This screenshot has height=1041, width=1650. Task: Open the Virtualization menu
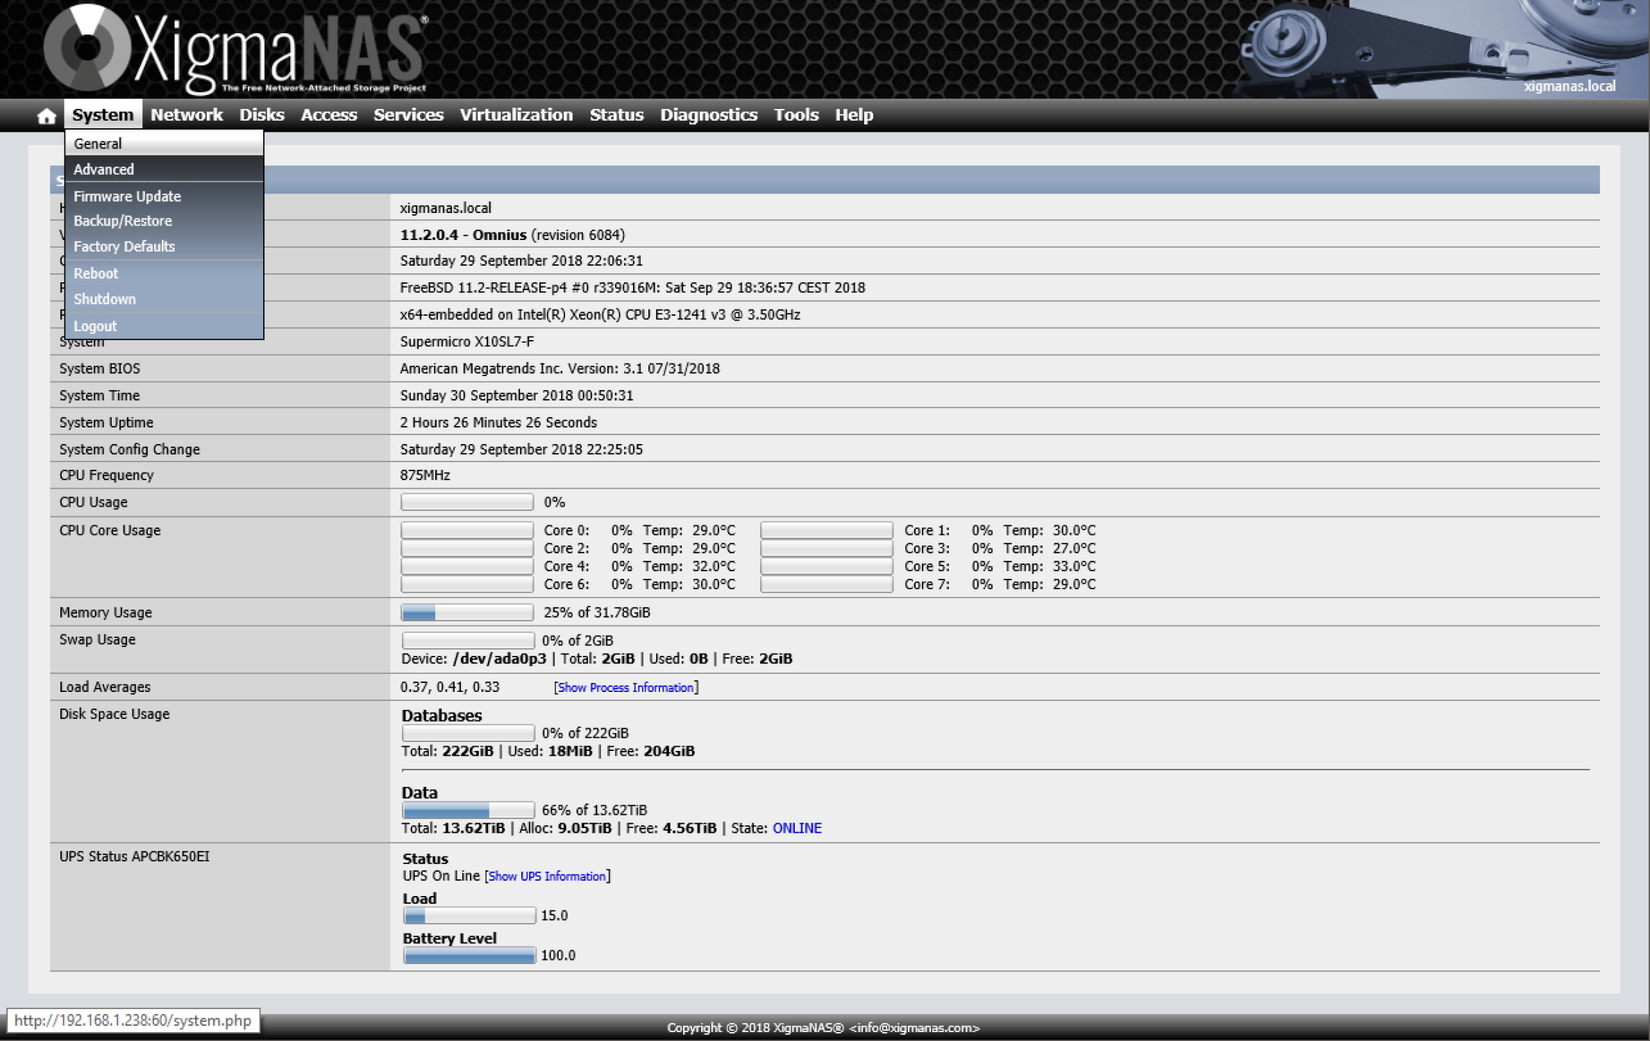[x=516, y=115]
